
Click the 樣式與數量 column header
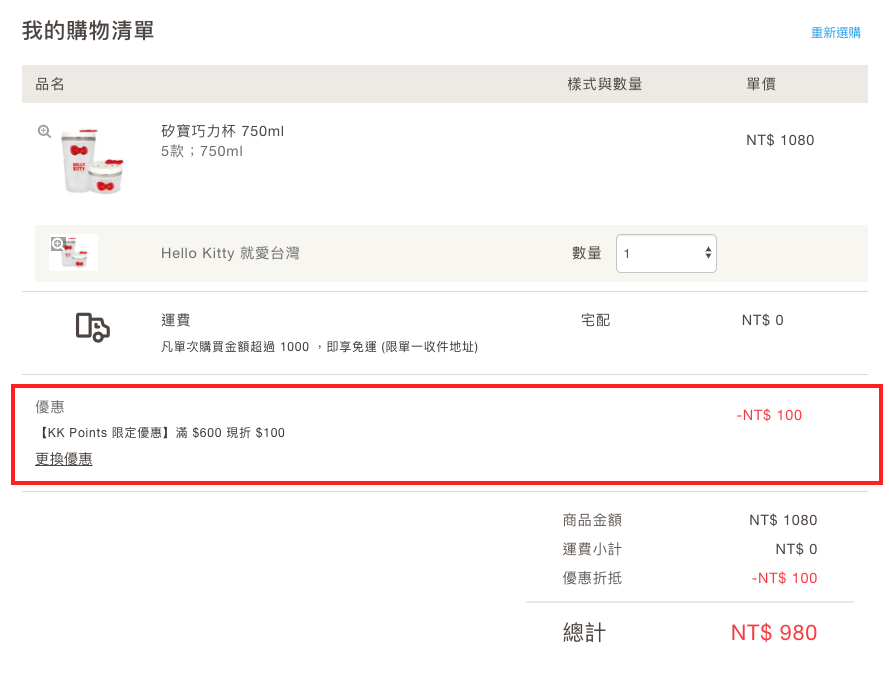(604, 84)
